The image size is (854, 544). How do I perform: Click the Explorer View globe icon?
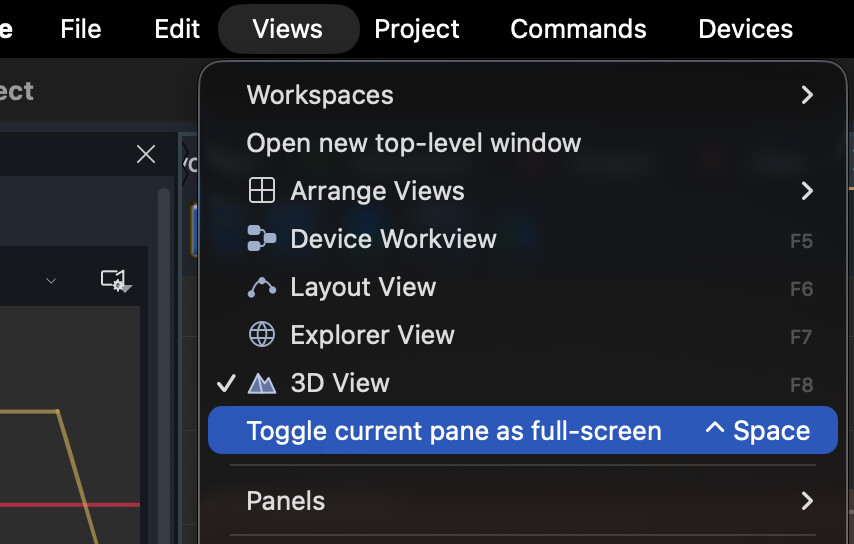point(261,334)
